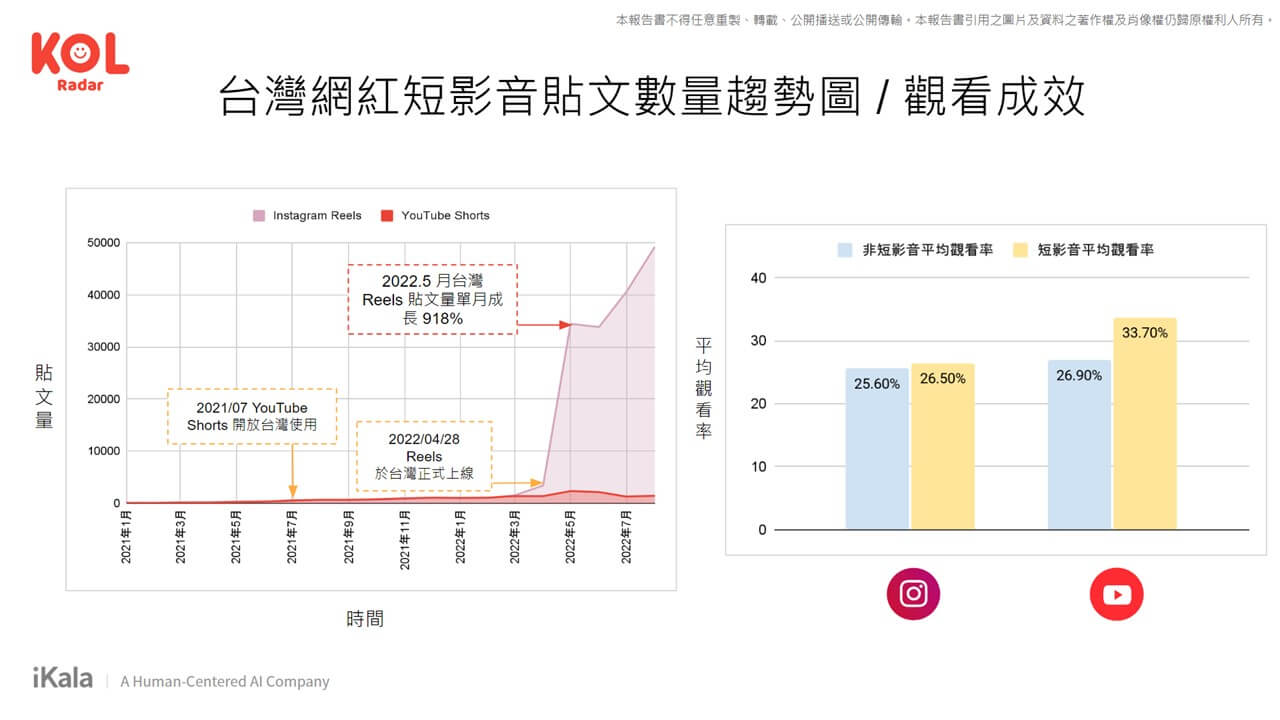The image size is (1280, 720).
Task: Click the yellow 短影音平均觀看率 legend swatch
Action: tap(1020, 250)
